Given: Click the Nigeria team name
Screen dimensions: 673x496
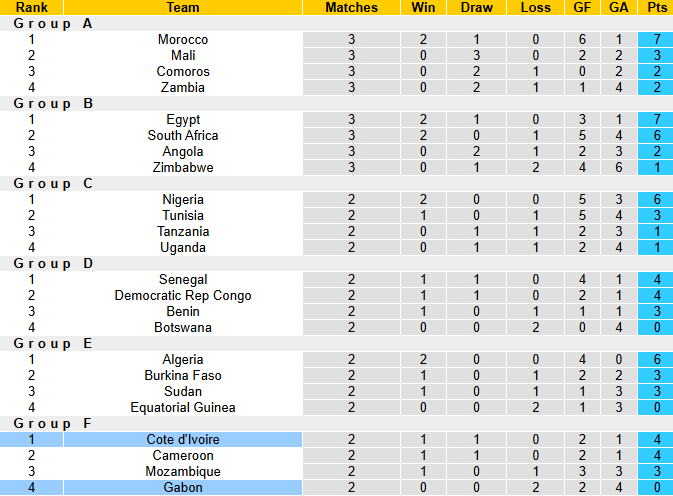Looking at the screenshot, I should [x=183, y=200].
